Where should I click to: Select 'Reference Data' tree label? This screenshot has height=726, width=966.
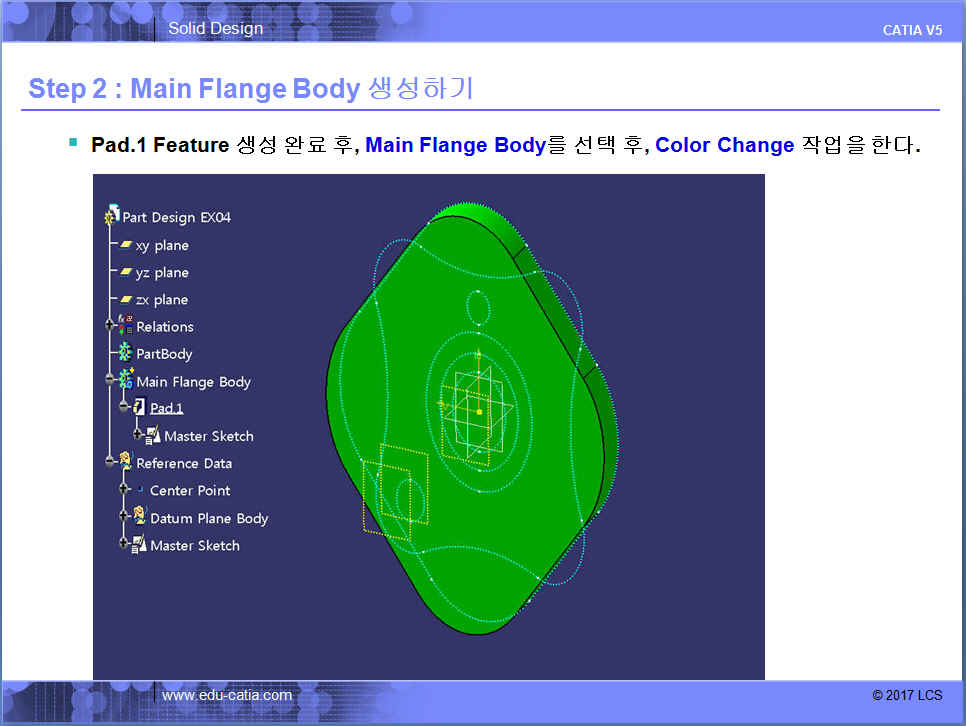(x=184, y=463)
